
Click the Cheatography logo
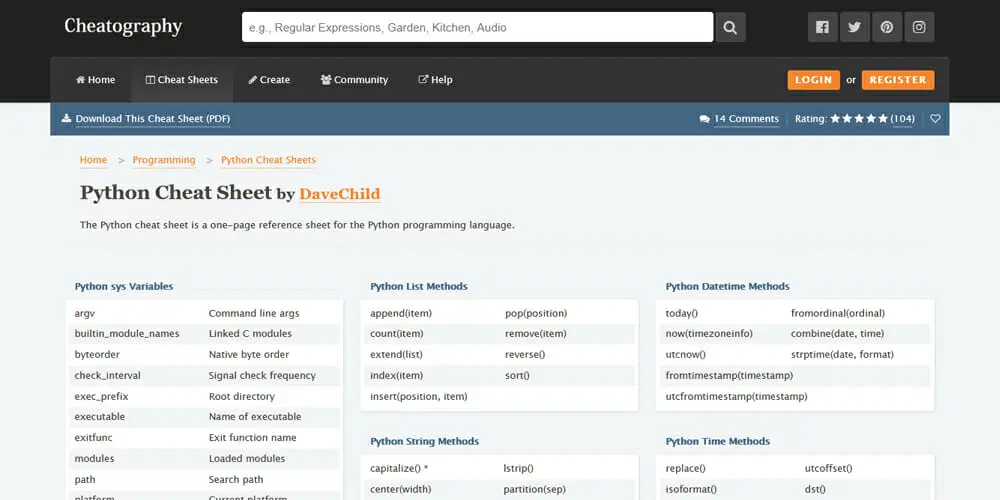point(123,26)
